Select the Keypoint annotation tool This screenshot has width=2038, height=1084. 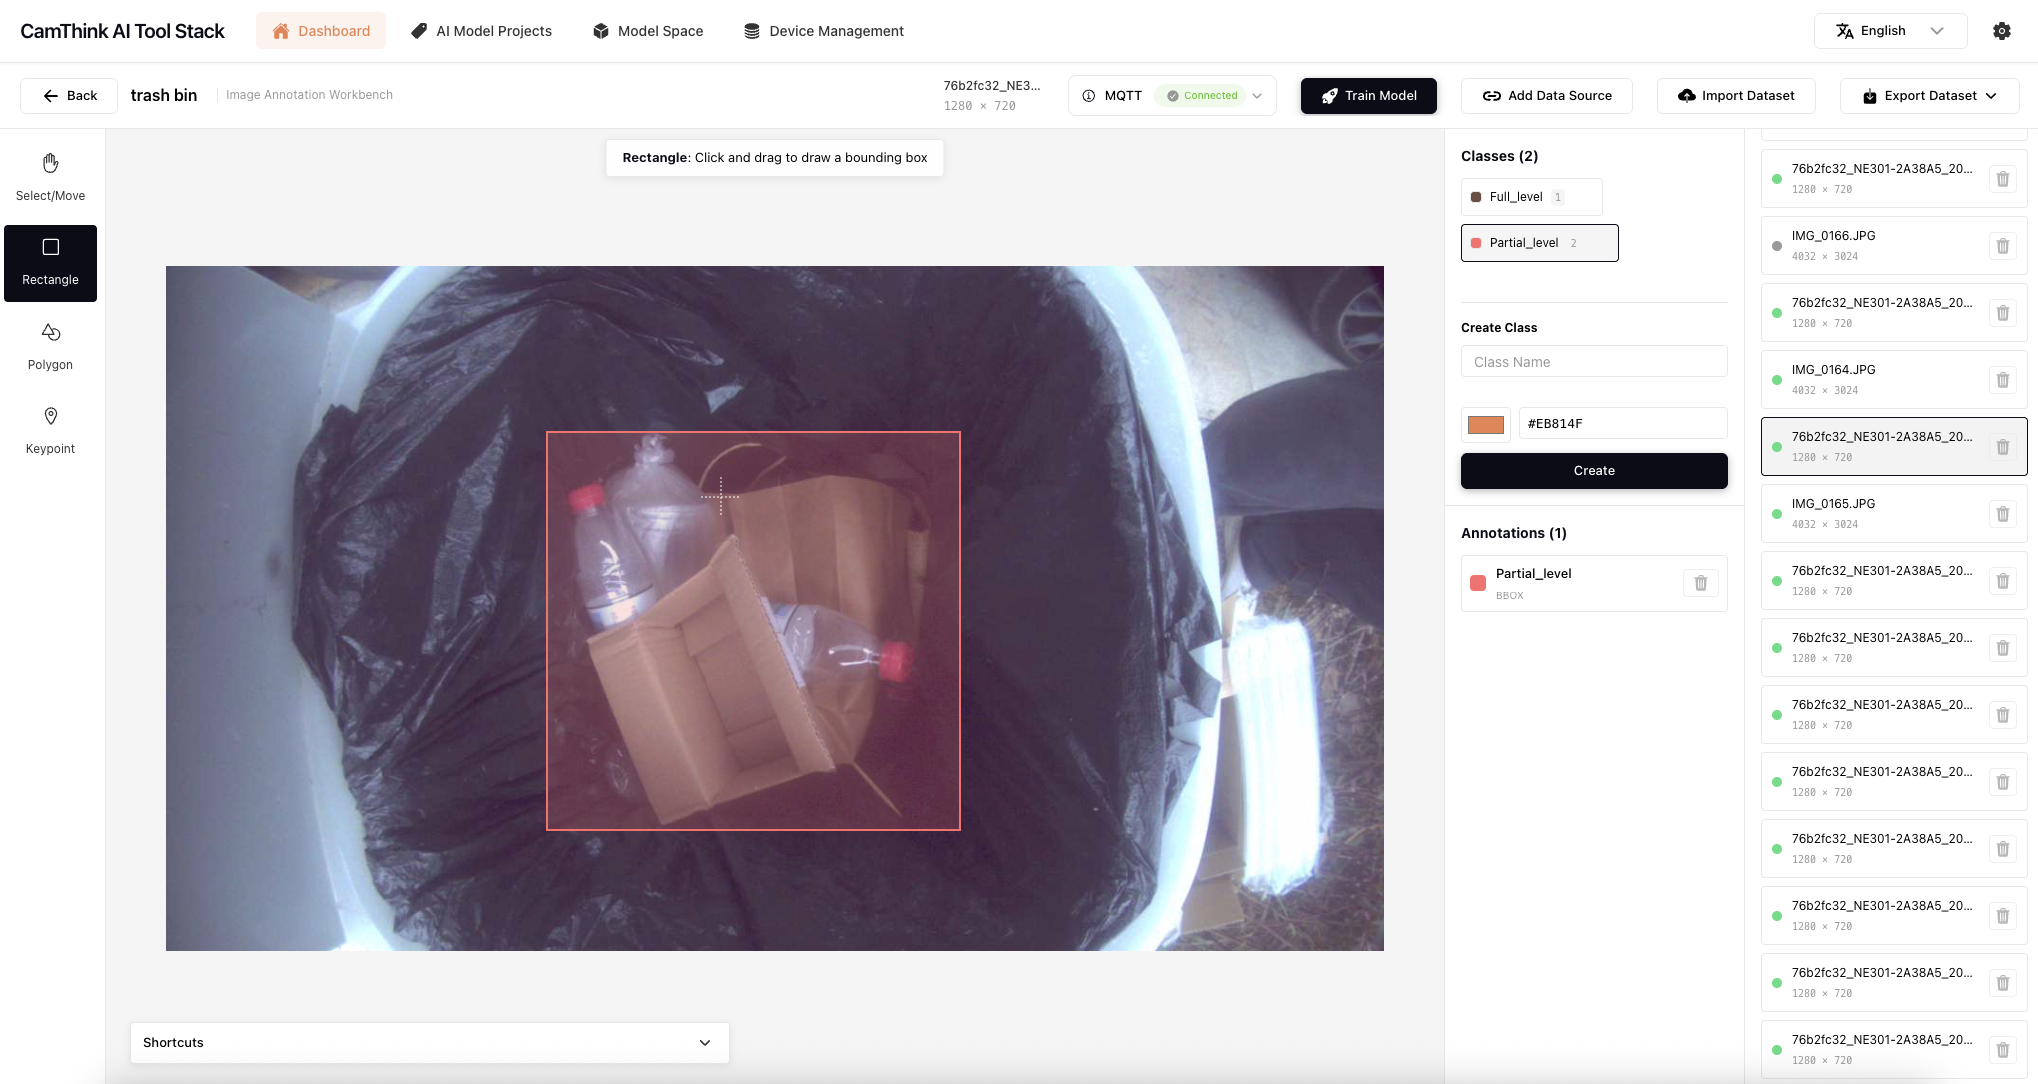(x=50, y=430)
